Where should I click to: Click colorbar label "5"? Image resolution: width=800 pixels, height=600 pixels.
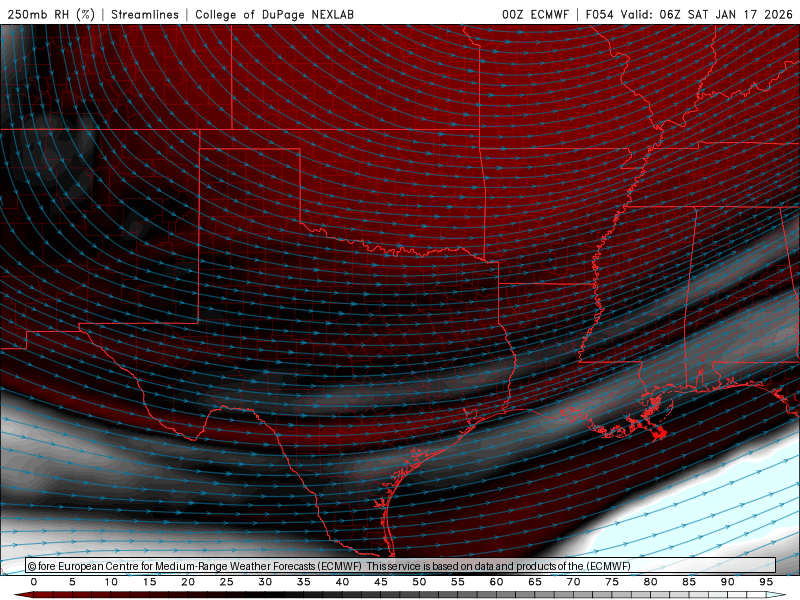tap(72, 582)
